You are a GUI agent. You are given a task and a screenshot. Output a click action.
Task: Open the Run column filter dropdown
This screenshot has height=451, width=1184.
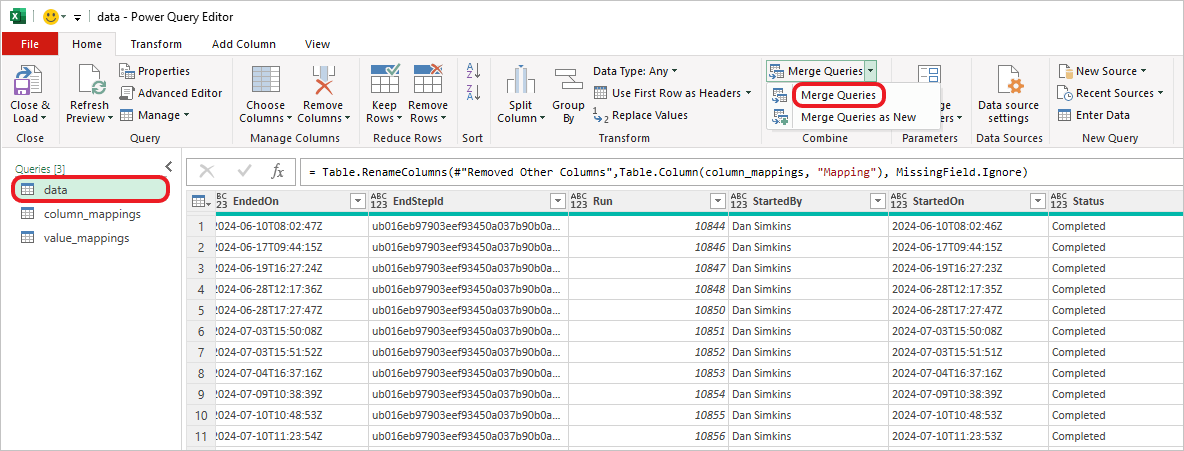click(717, 202)
